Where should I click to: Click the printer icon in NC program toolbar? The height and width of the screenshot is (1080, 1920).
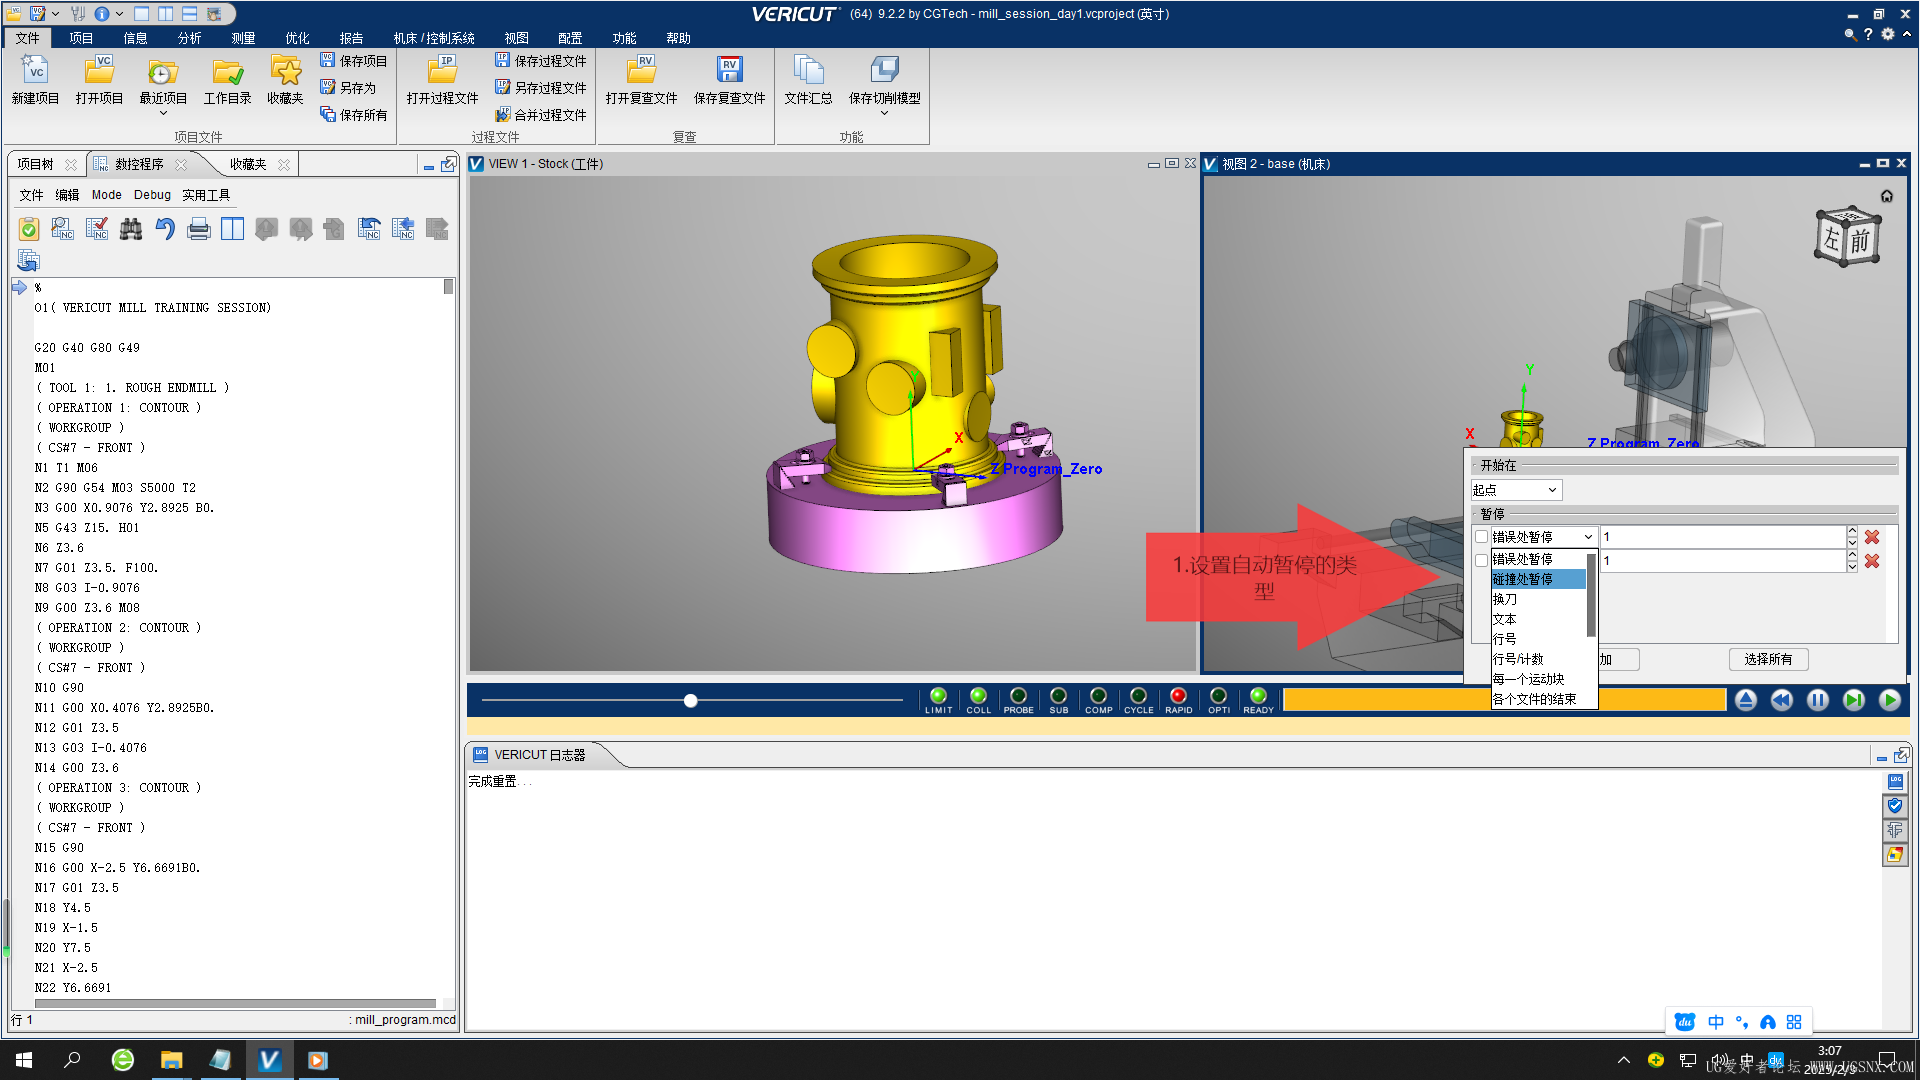[x=199, y=229]
